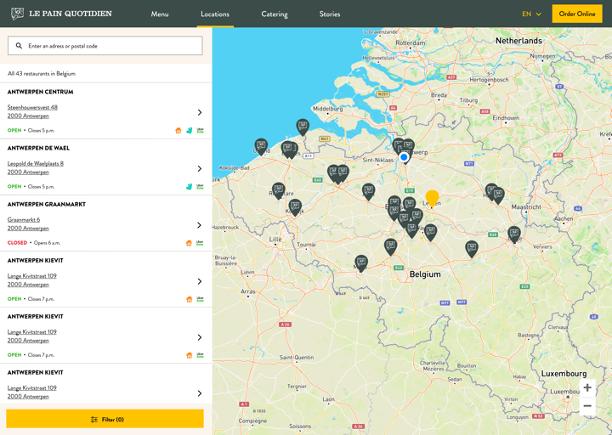This screenshot has width=612, height=435.
Task: Open the Antwerpen De Wael restaurant title
Action: (39, 148)
